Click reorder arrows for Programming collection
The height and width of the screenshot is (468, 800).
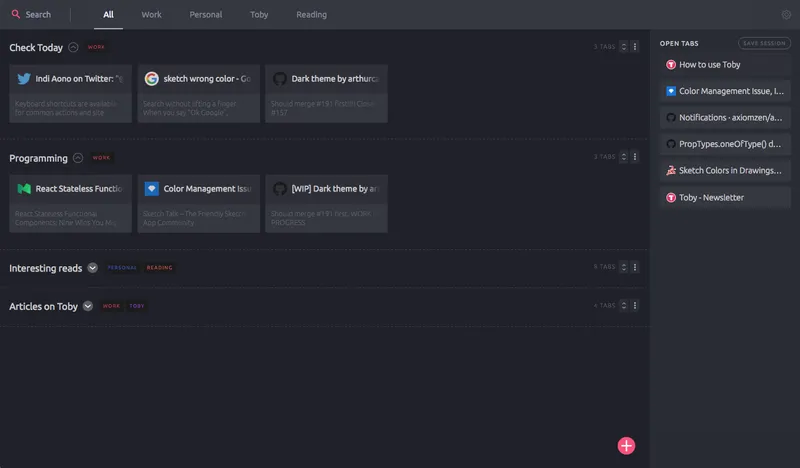tap(623, 157)
